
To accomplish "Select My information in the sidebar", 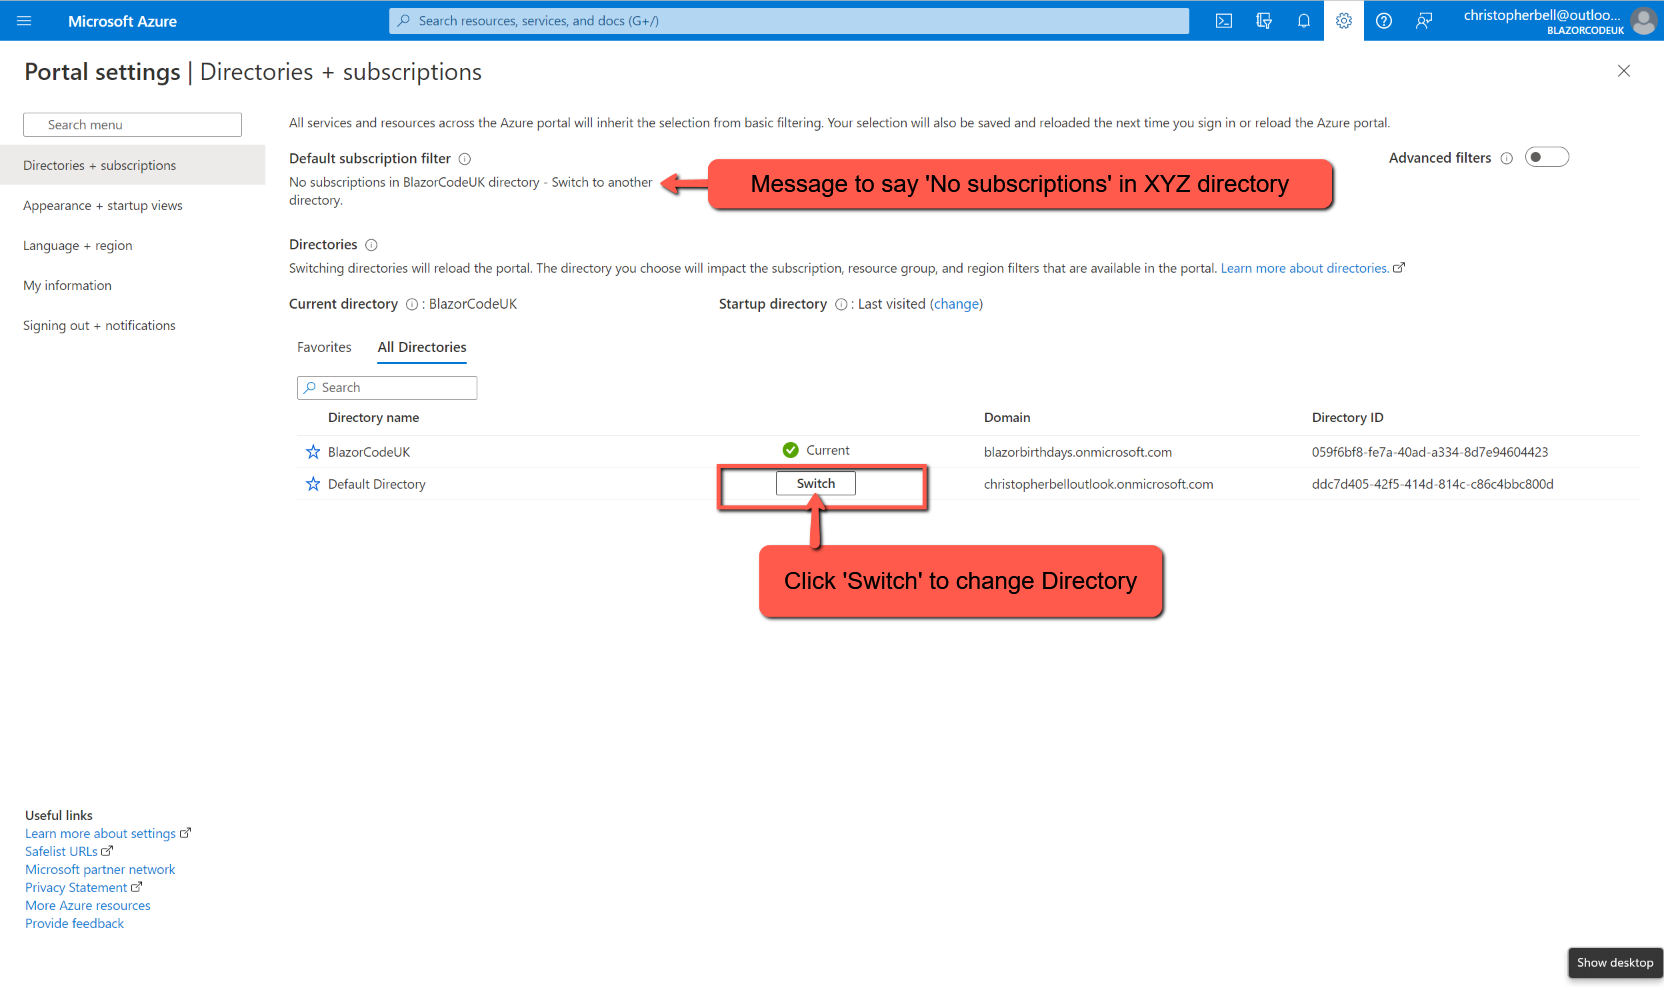I will 67,285.
